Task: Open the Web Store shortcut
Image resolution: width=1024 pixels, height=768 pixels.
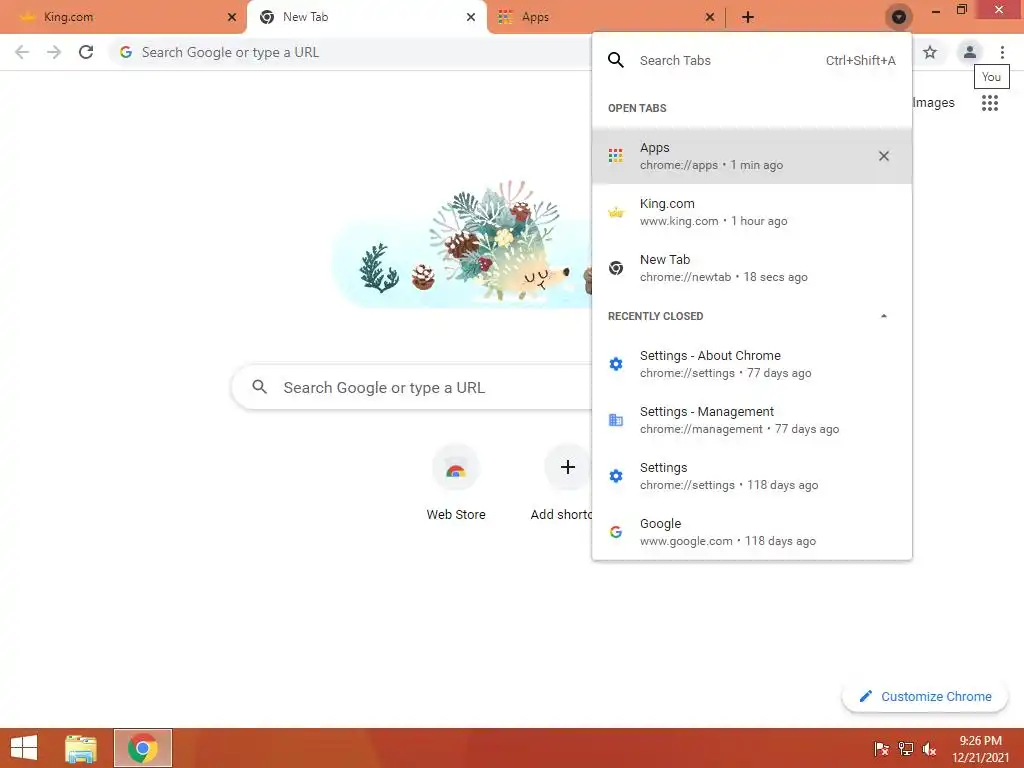Action: (456, 483)
